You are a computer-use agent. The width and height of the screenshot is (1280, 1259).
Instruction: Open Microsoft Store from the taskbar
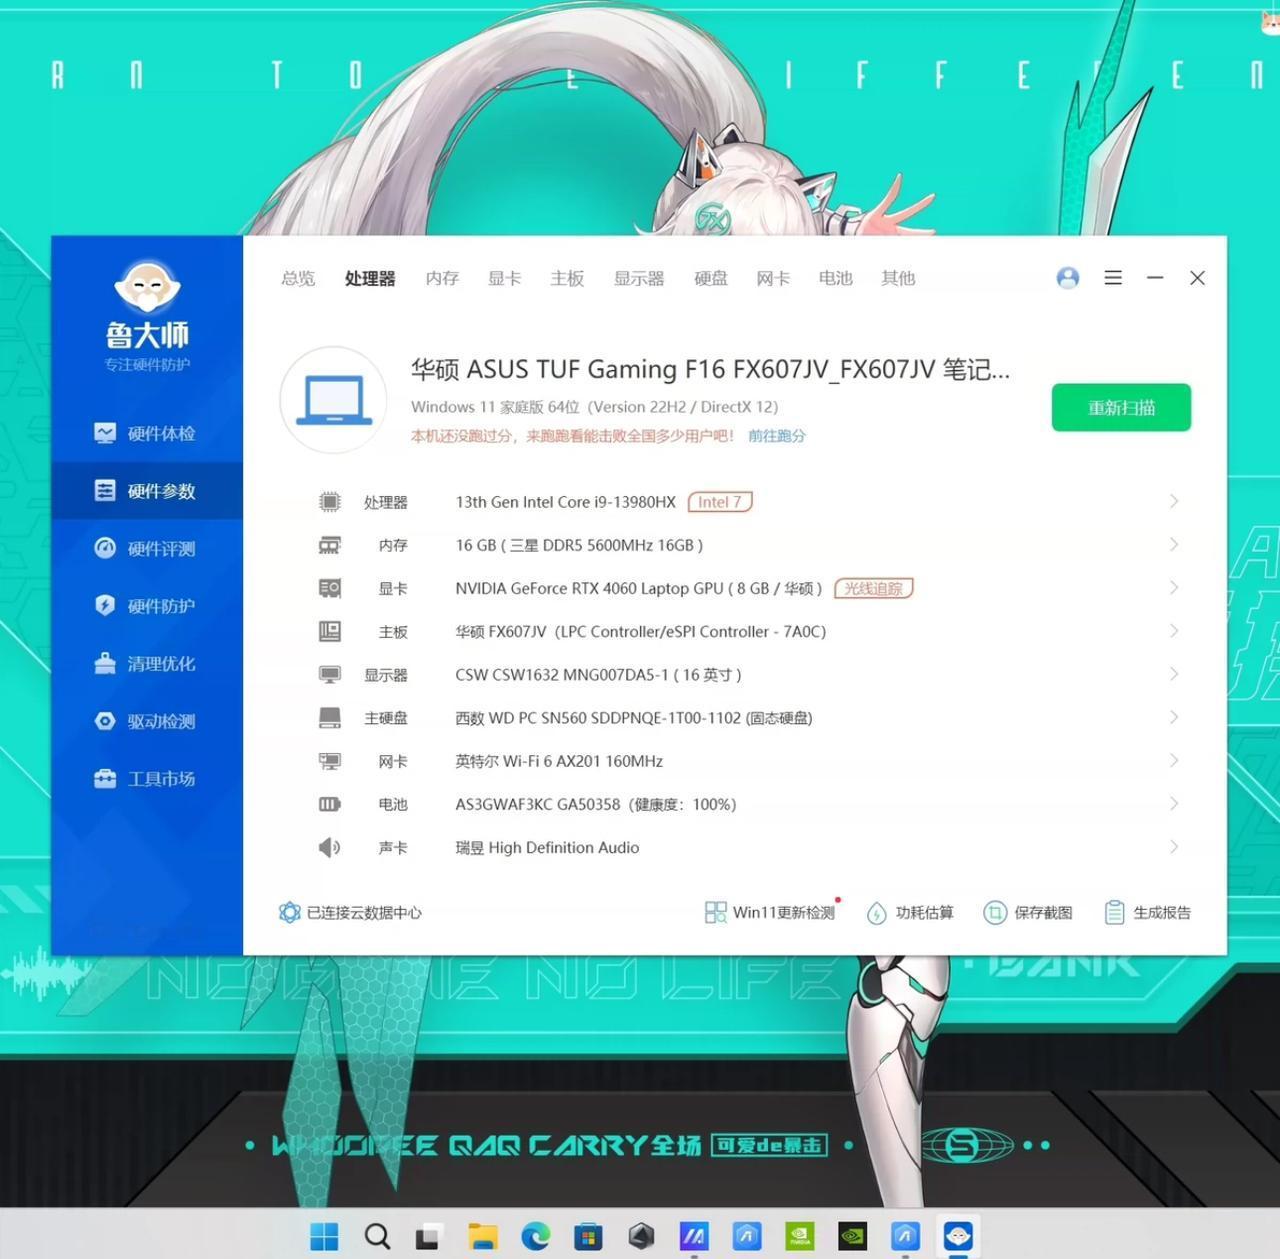click(x=588, y=1237)
